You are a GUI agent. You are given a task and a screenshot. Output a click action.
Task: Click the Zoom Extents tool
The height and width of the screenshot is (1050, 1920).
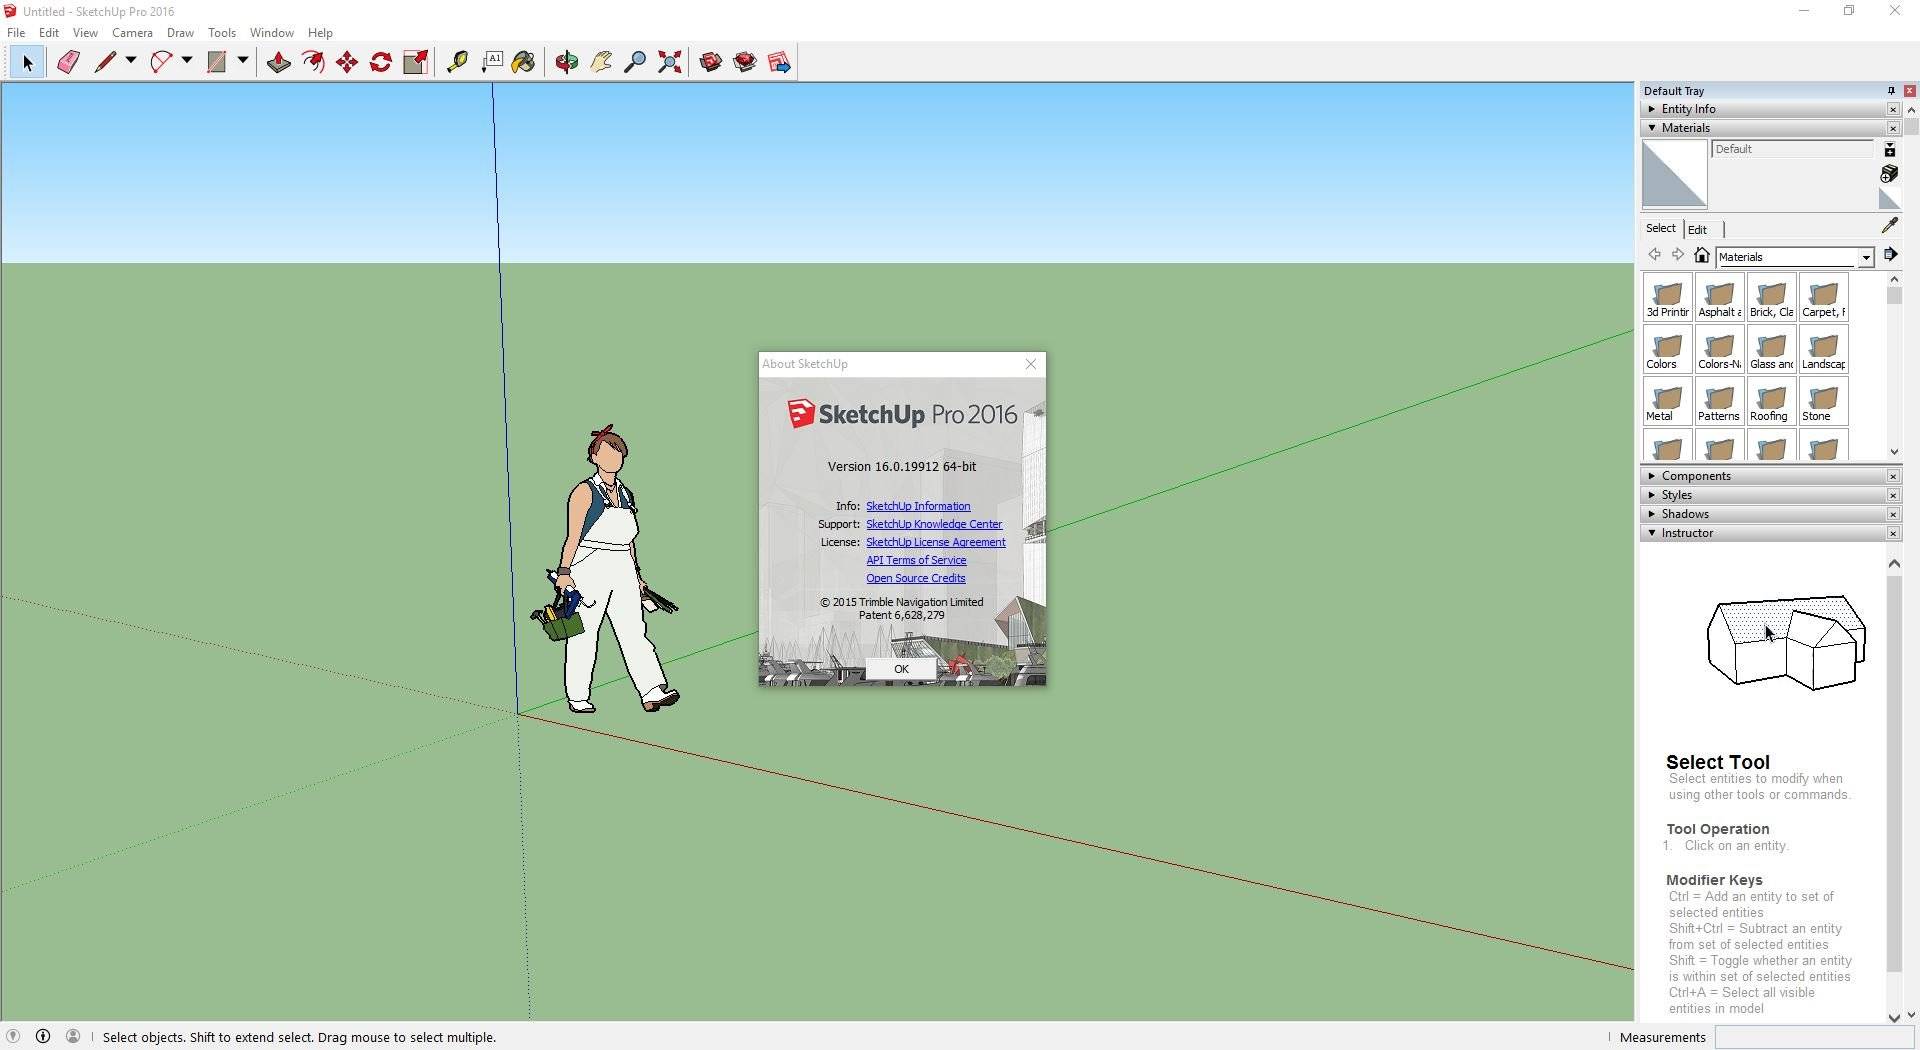(x=669, y=62)
